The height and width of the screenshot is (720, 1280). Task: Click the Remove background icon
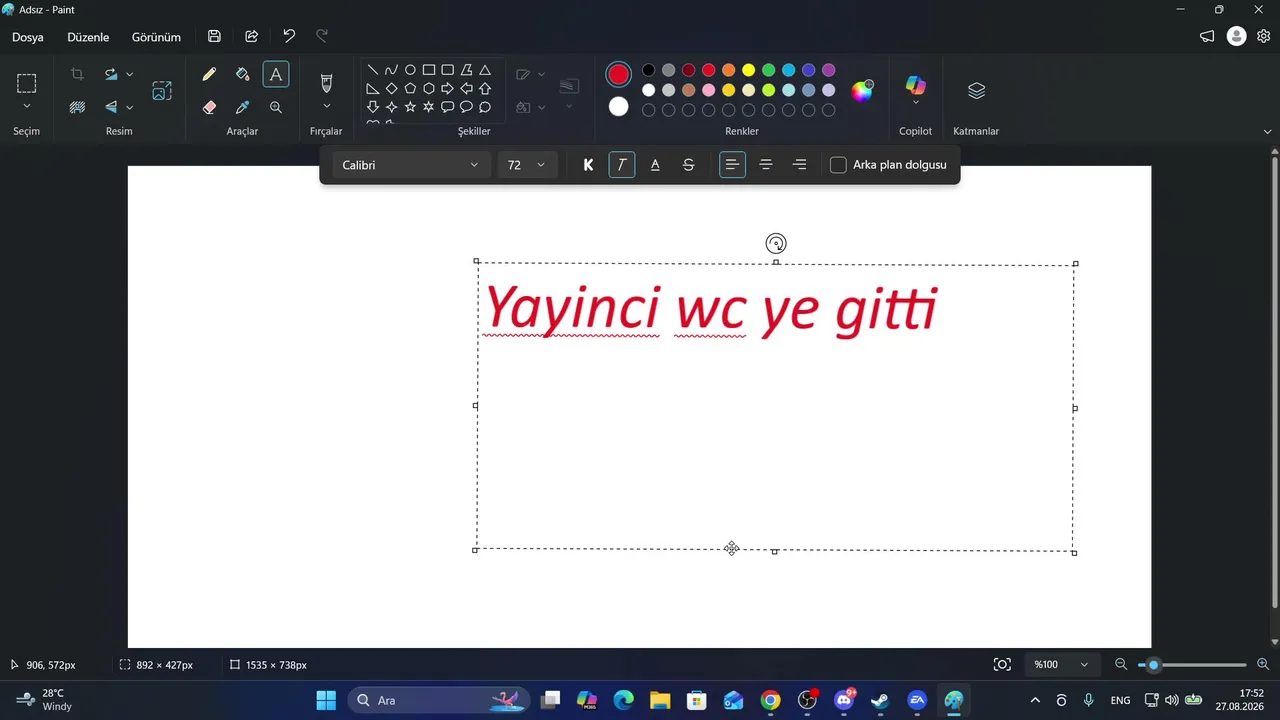click(x=77, y=107)
